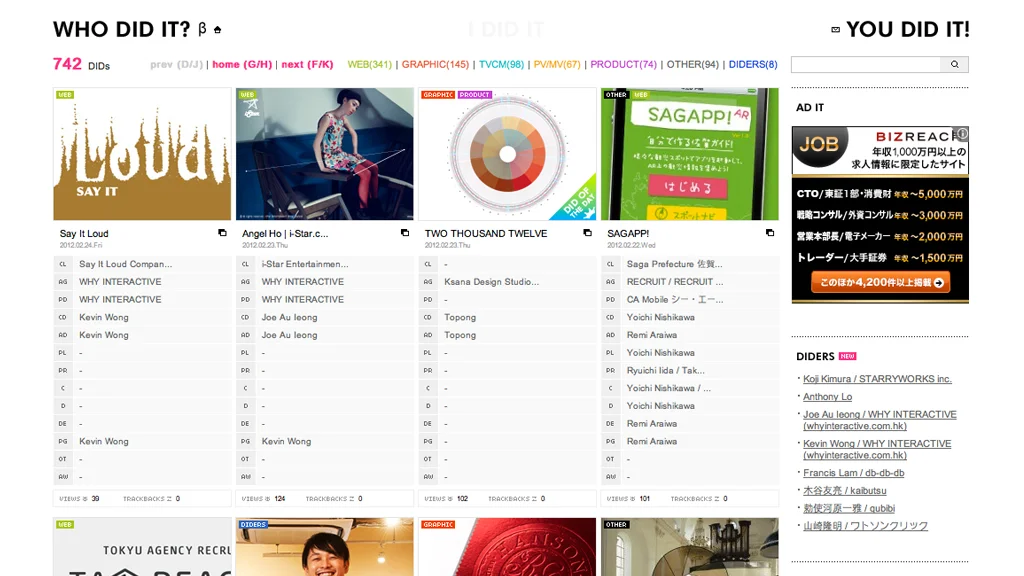Click orange 4,200件以上掲載 ad button
The height and width of the screenshot is (576, 1024).
pos(880,283)
